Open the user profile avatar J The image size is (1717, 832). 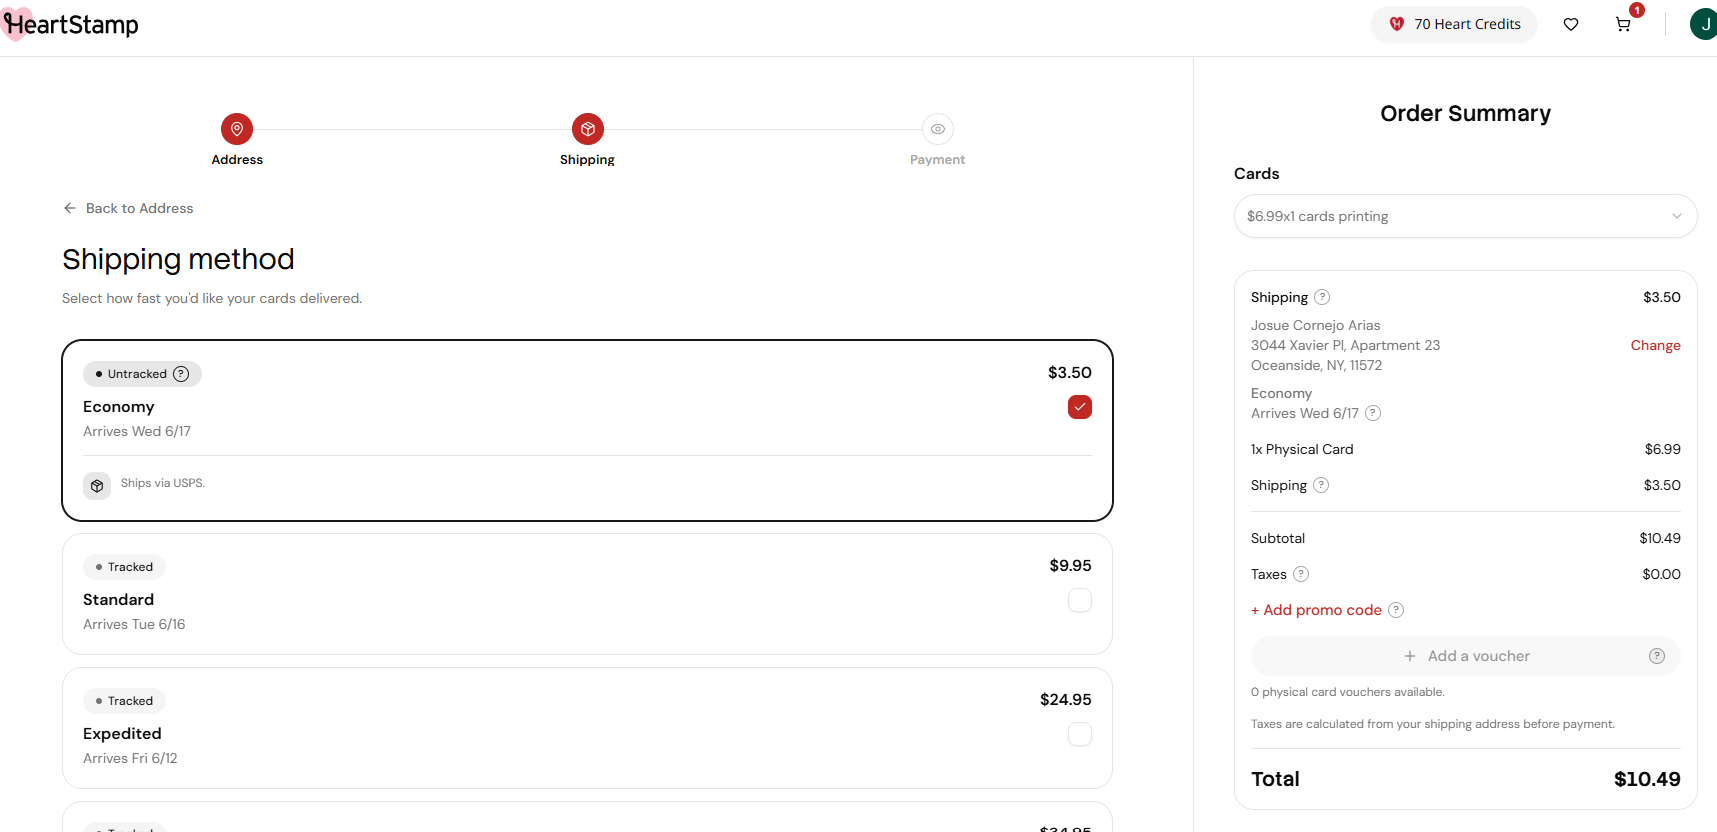[1703, 24]
